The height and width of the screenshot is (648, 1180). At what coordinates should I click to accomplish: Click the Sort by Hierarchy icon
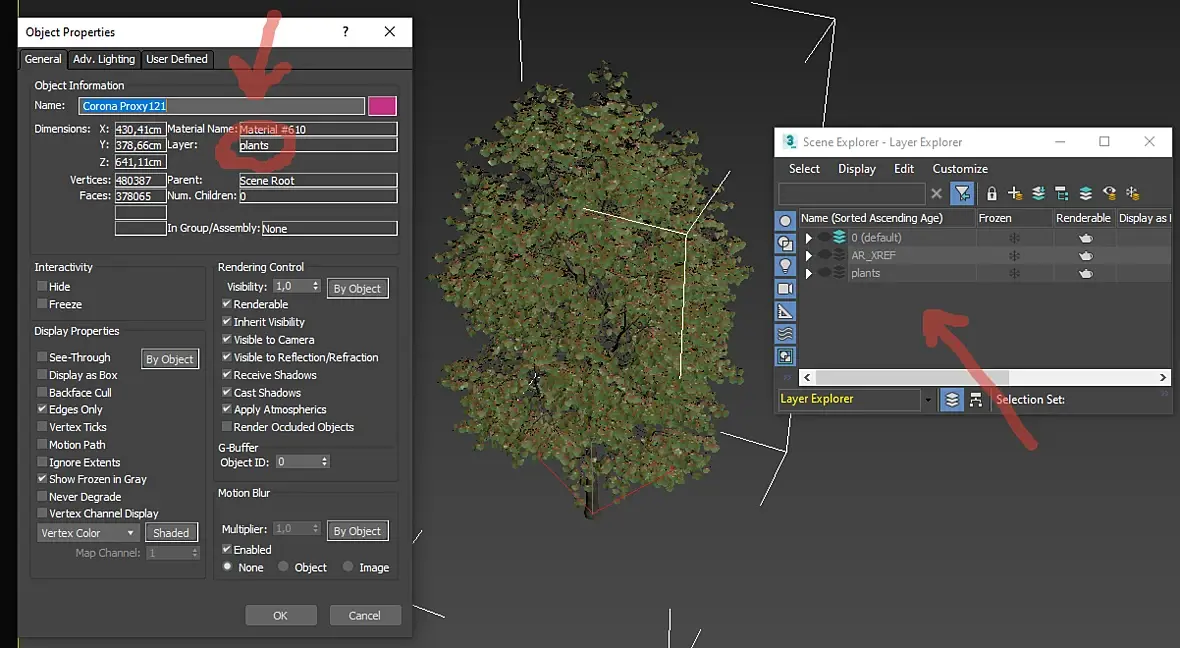pyautogui.click(x=975, y=399)
